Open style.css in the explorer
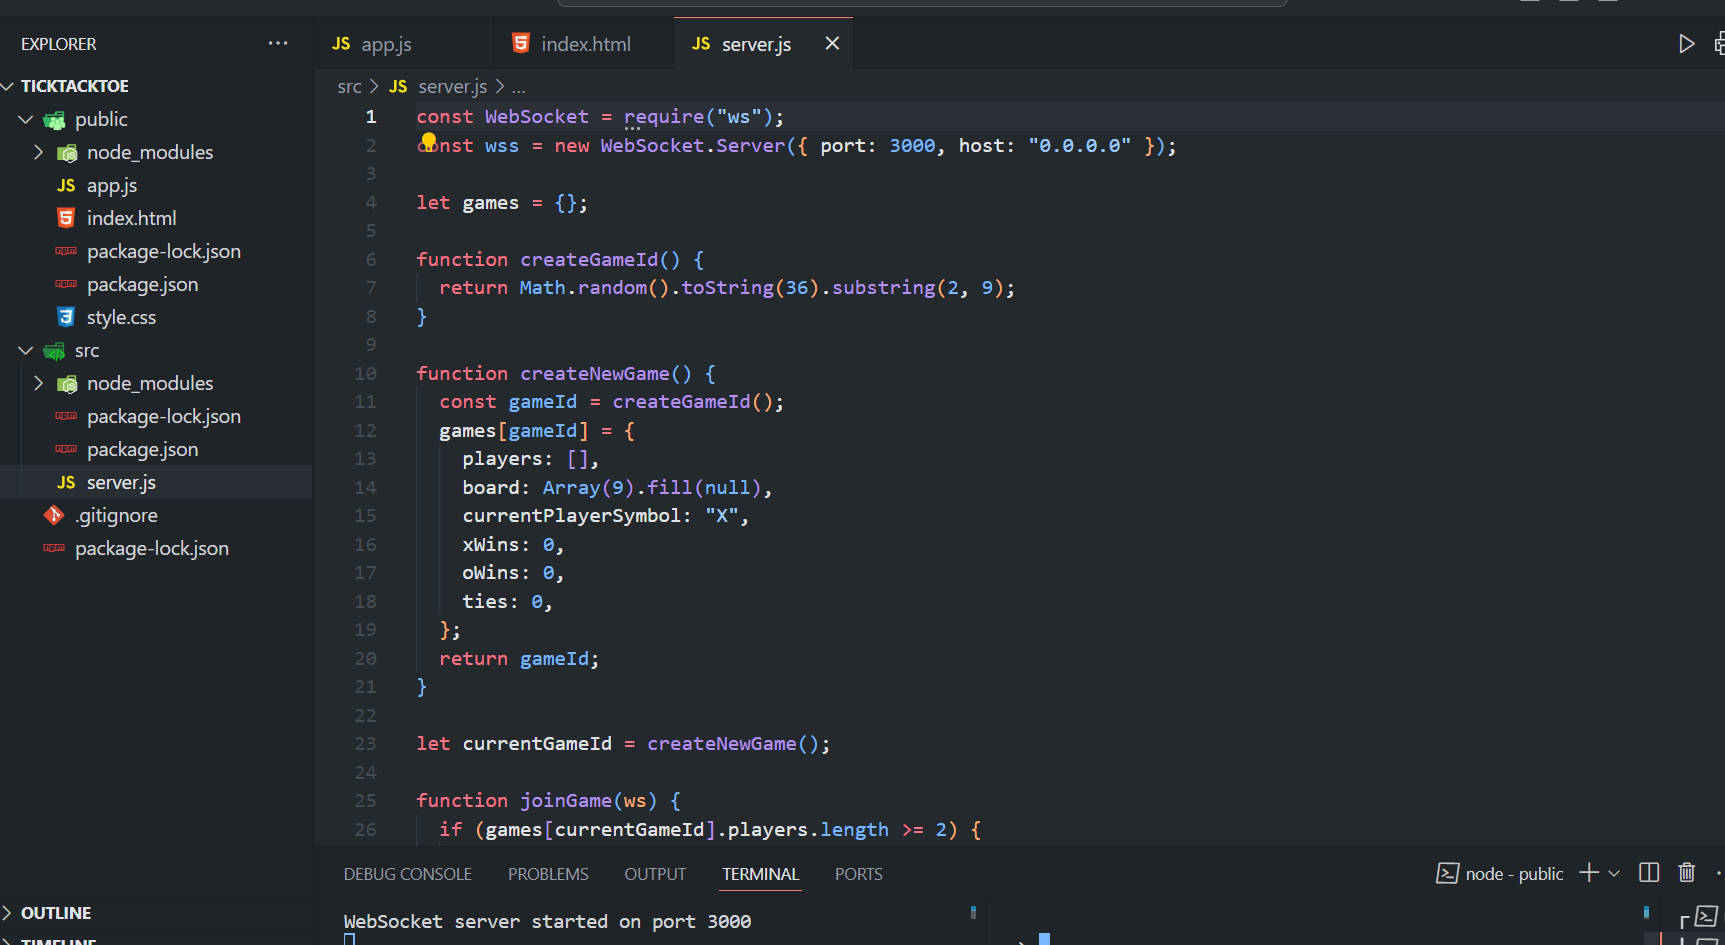This screenshot has height=945, width=1725. pos(121,318)
